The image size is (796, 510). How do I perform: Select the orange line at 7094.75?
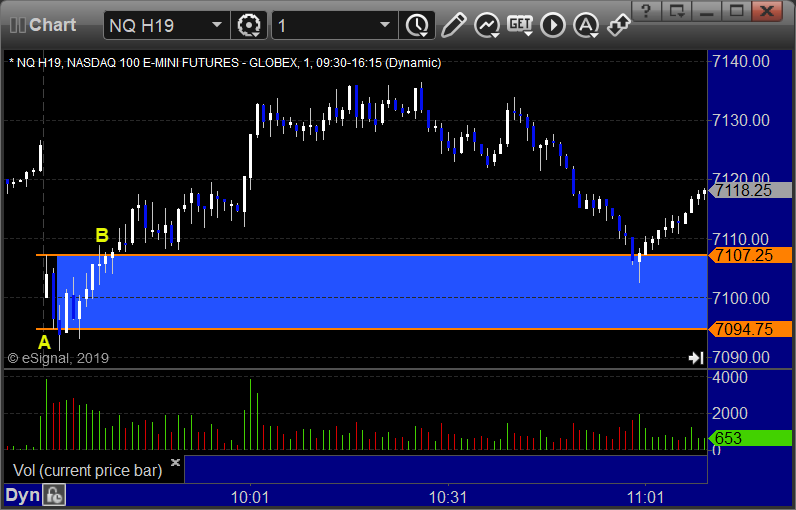[x=371, y=329]
